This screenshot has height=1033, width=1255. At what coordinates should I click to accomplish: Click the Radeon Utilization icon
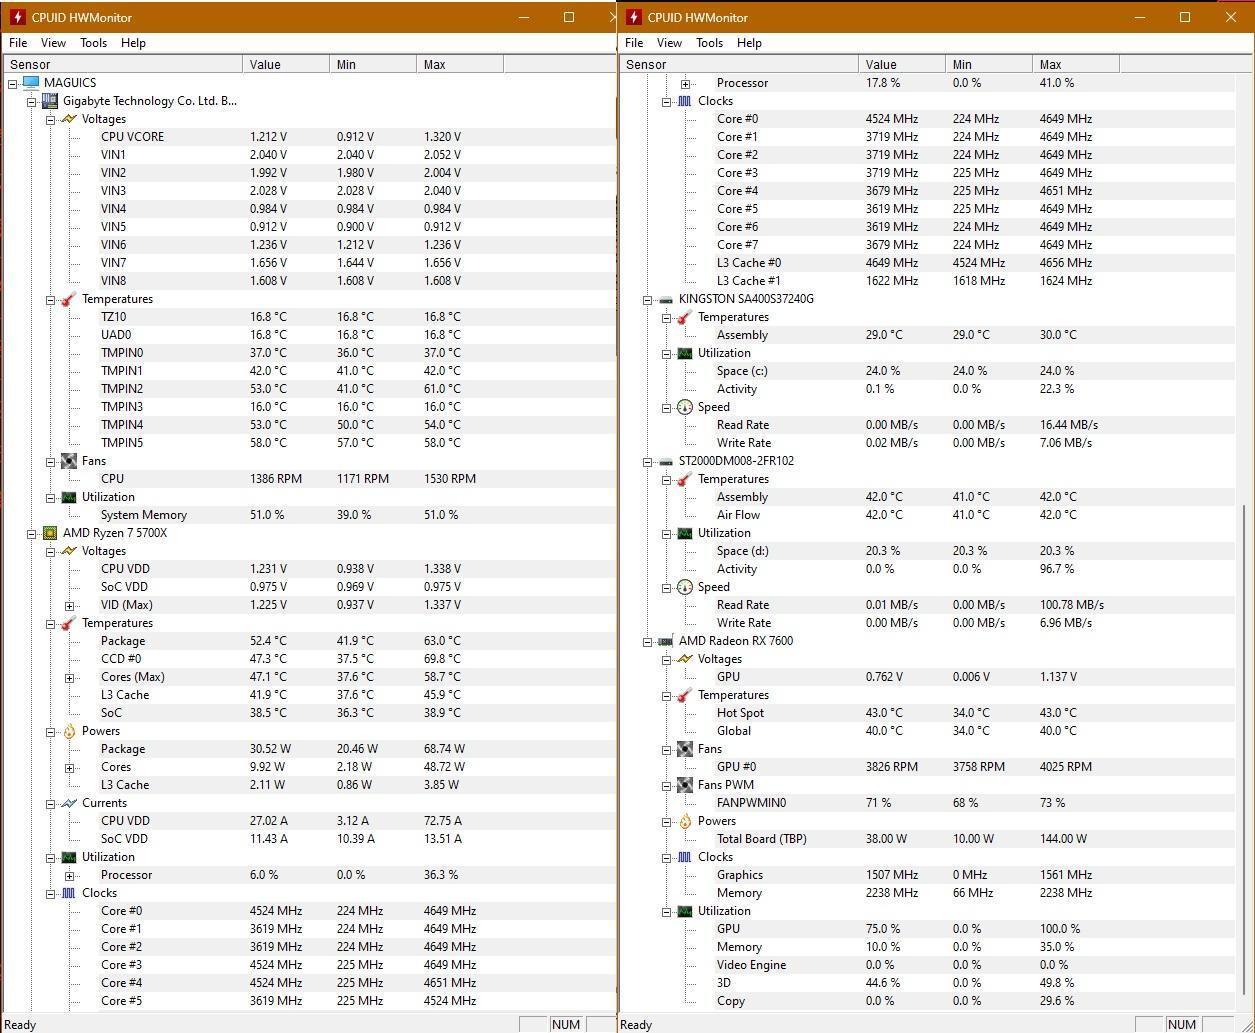click(684, 911)
